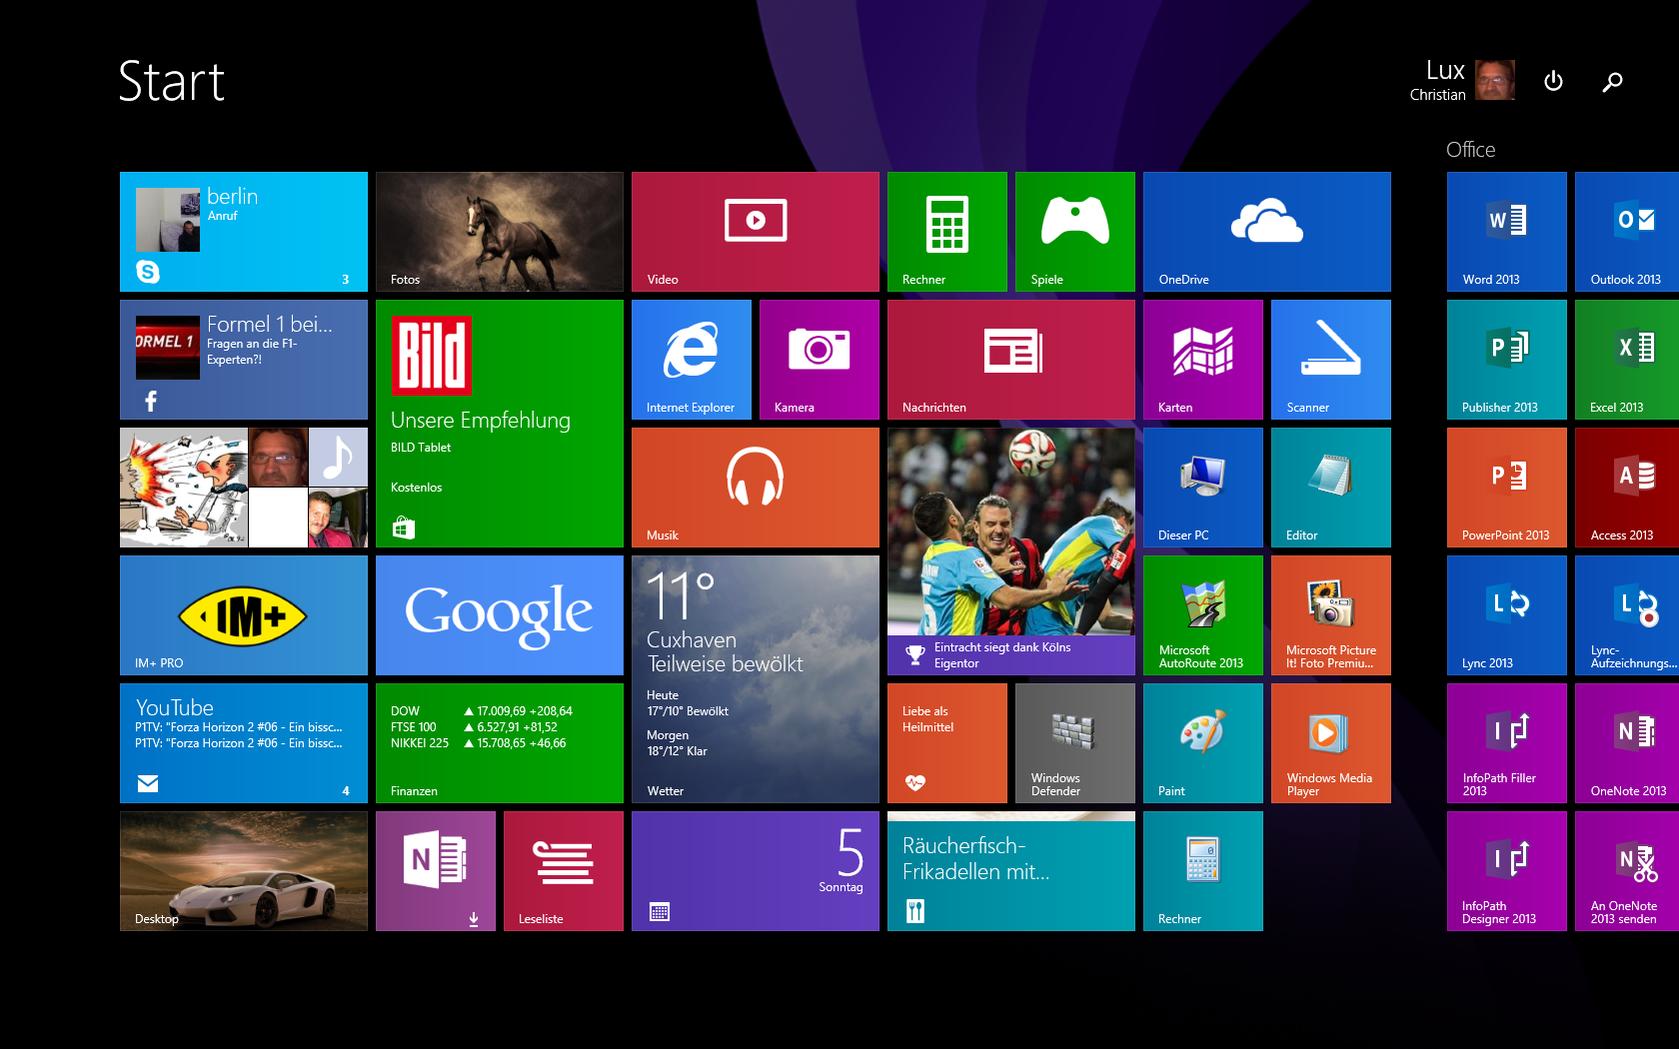This screenshot has height=1049, width=1679.
Task: Open the Google tile
Action: pyautogui.click(x=500, y=616)
